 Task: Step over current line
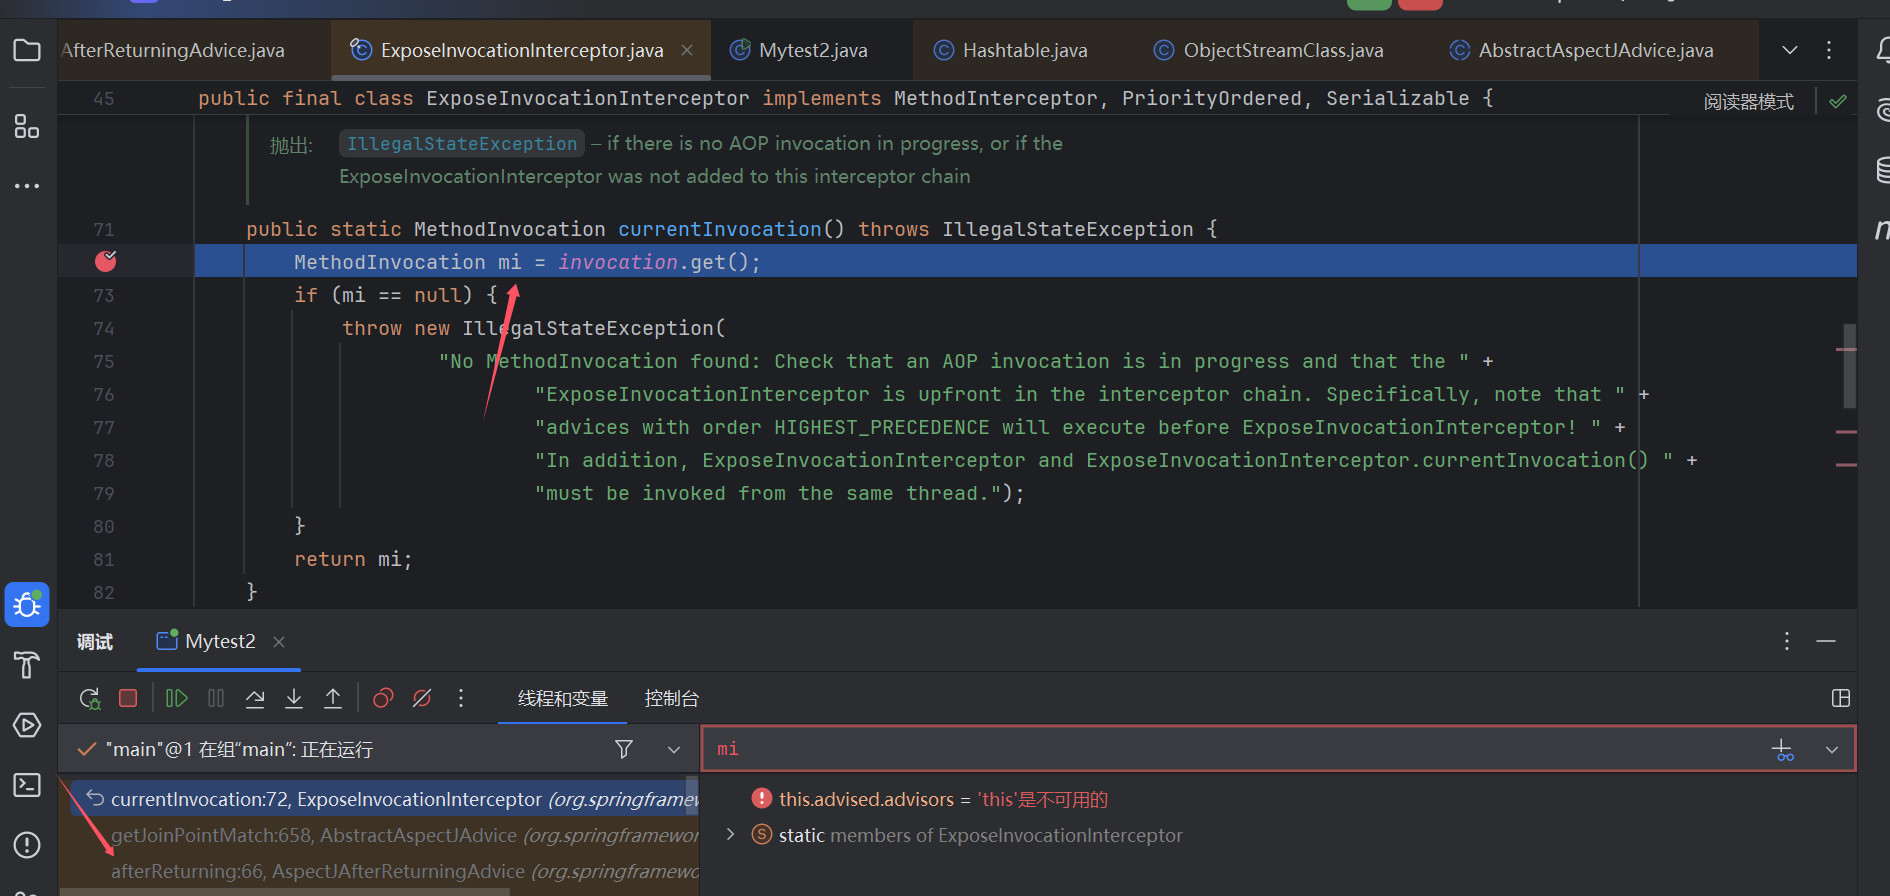[255, 698]
